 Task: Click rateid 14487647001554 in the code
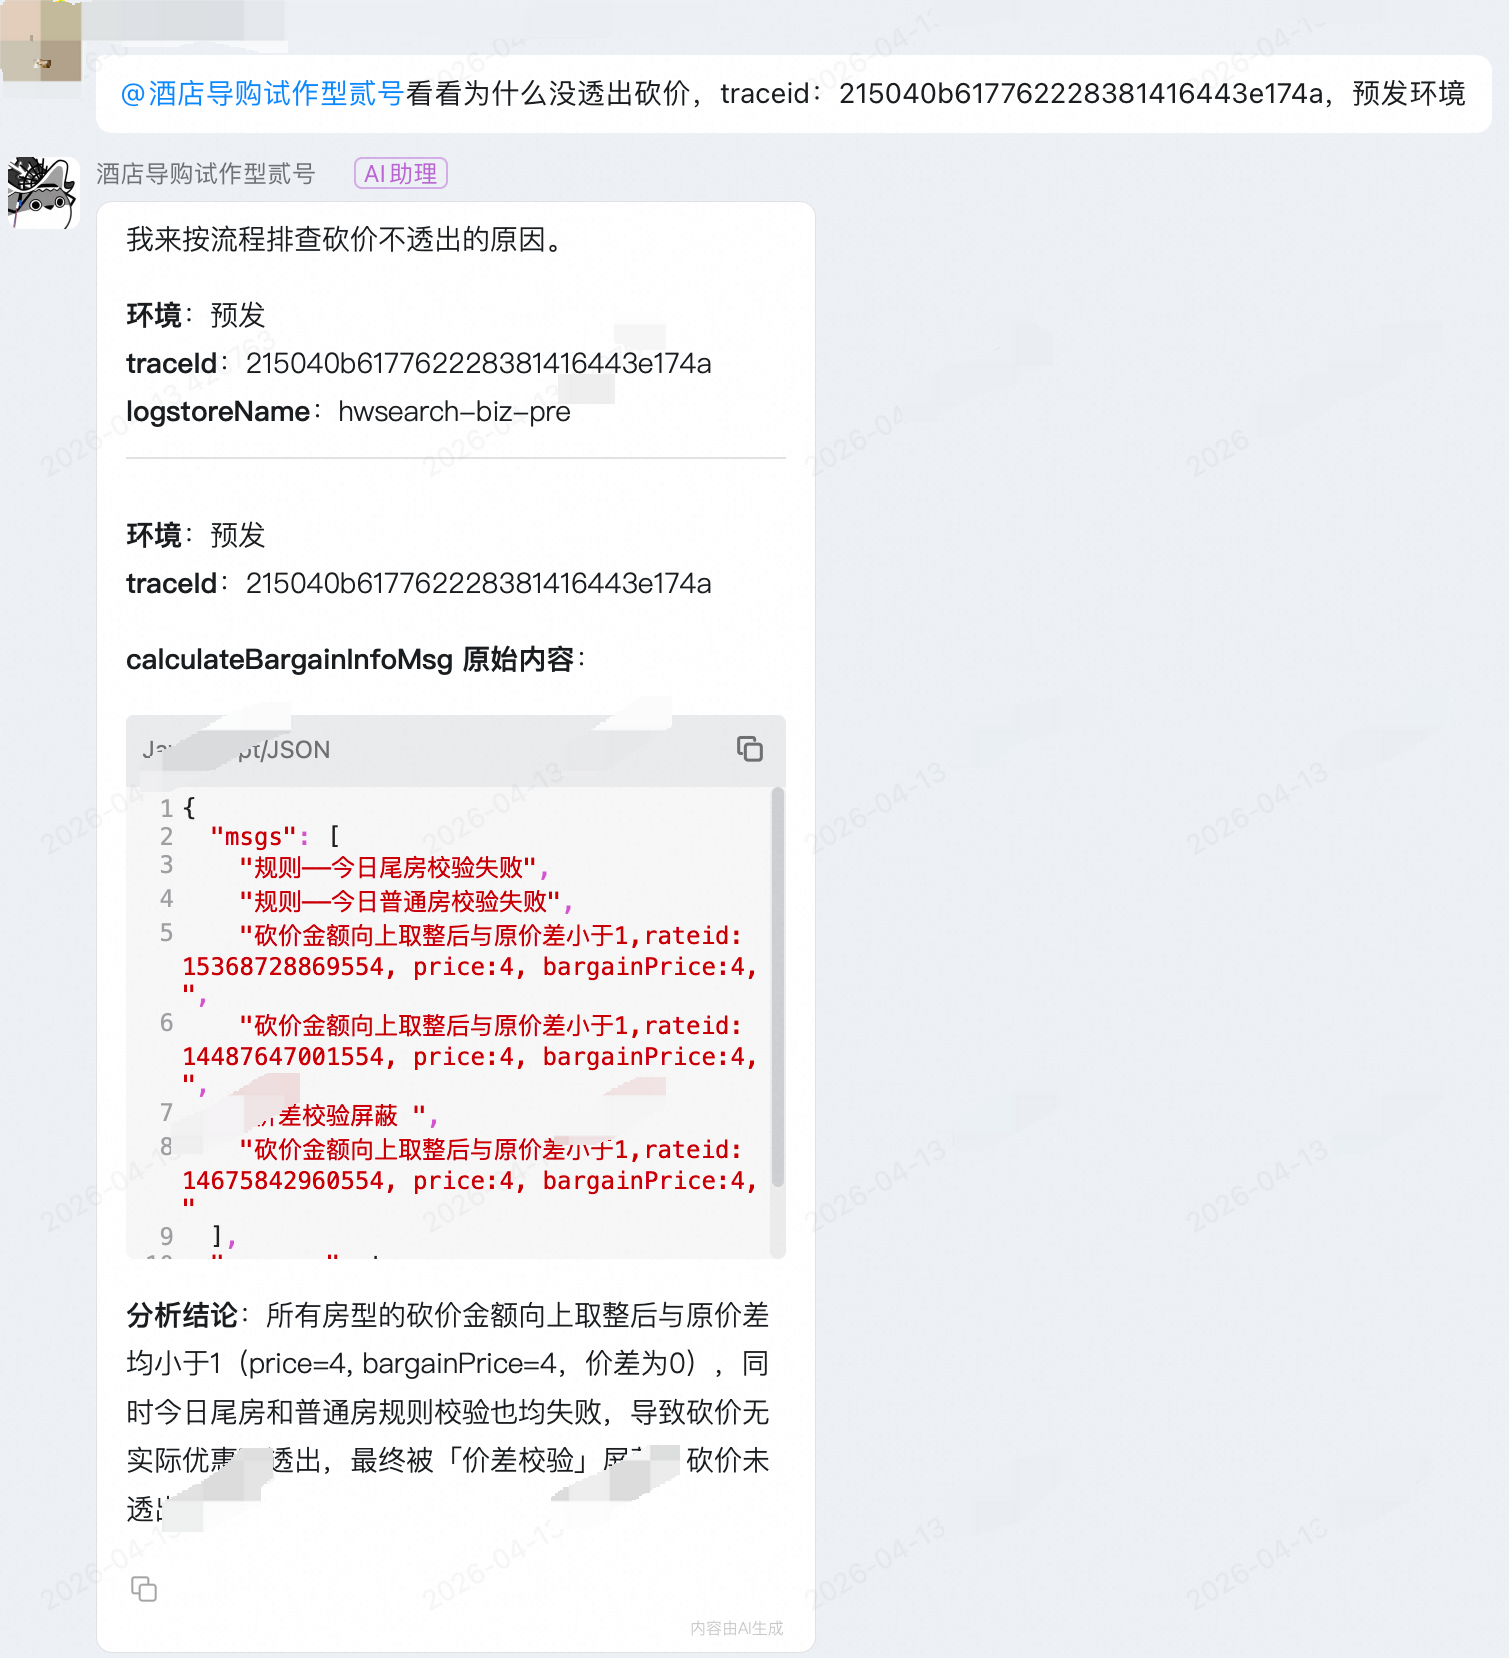coord(283,1057)
